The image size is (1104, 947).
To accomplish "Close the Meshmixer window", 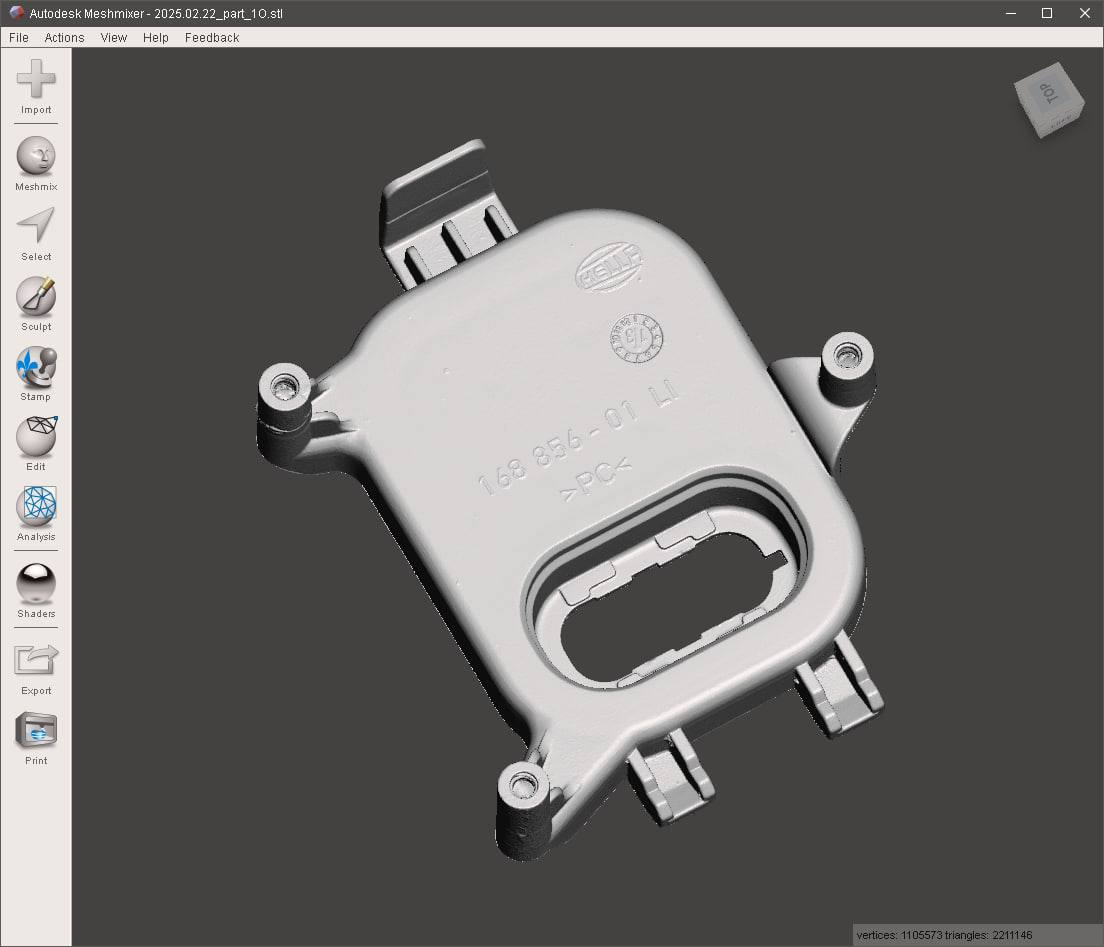I will click(1084, 13).
